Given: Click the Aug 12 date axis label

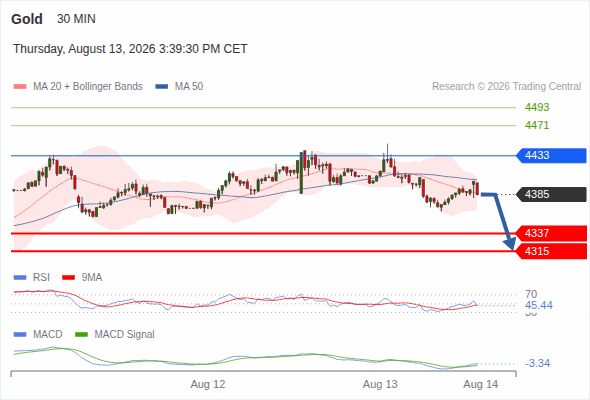Looking at the screenshot, I should [208, 384].
